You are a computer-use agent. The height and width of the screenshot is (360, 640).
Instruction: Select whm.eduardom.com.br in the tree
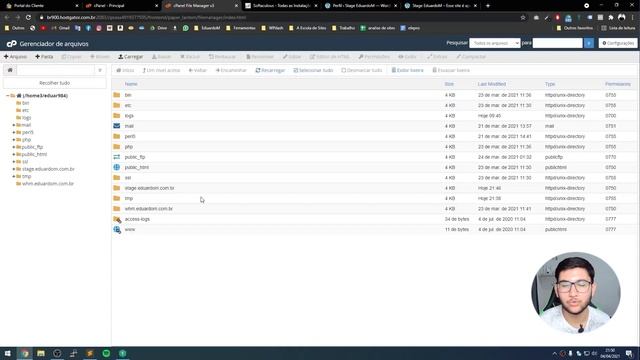click(x=48, y=184)
